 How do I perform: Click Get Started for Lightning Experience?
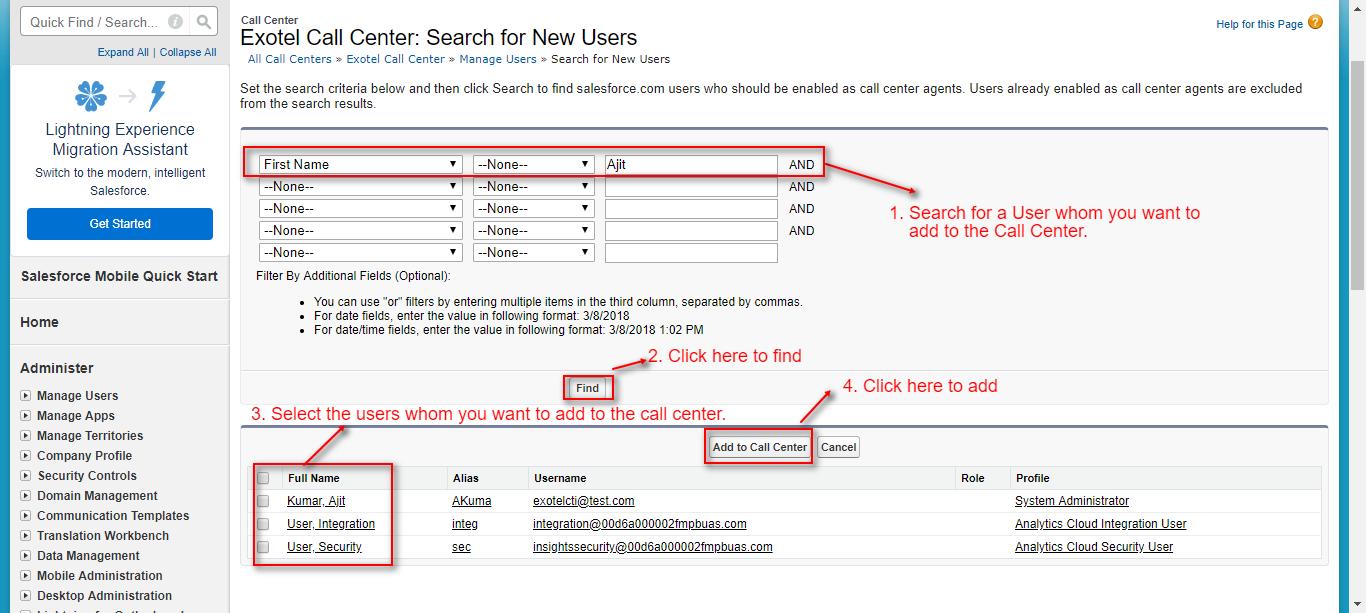click(120, 224)
